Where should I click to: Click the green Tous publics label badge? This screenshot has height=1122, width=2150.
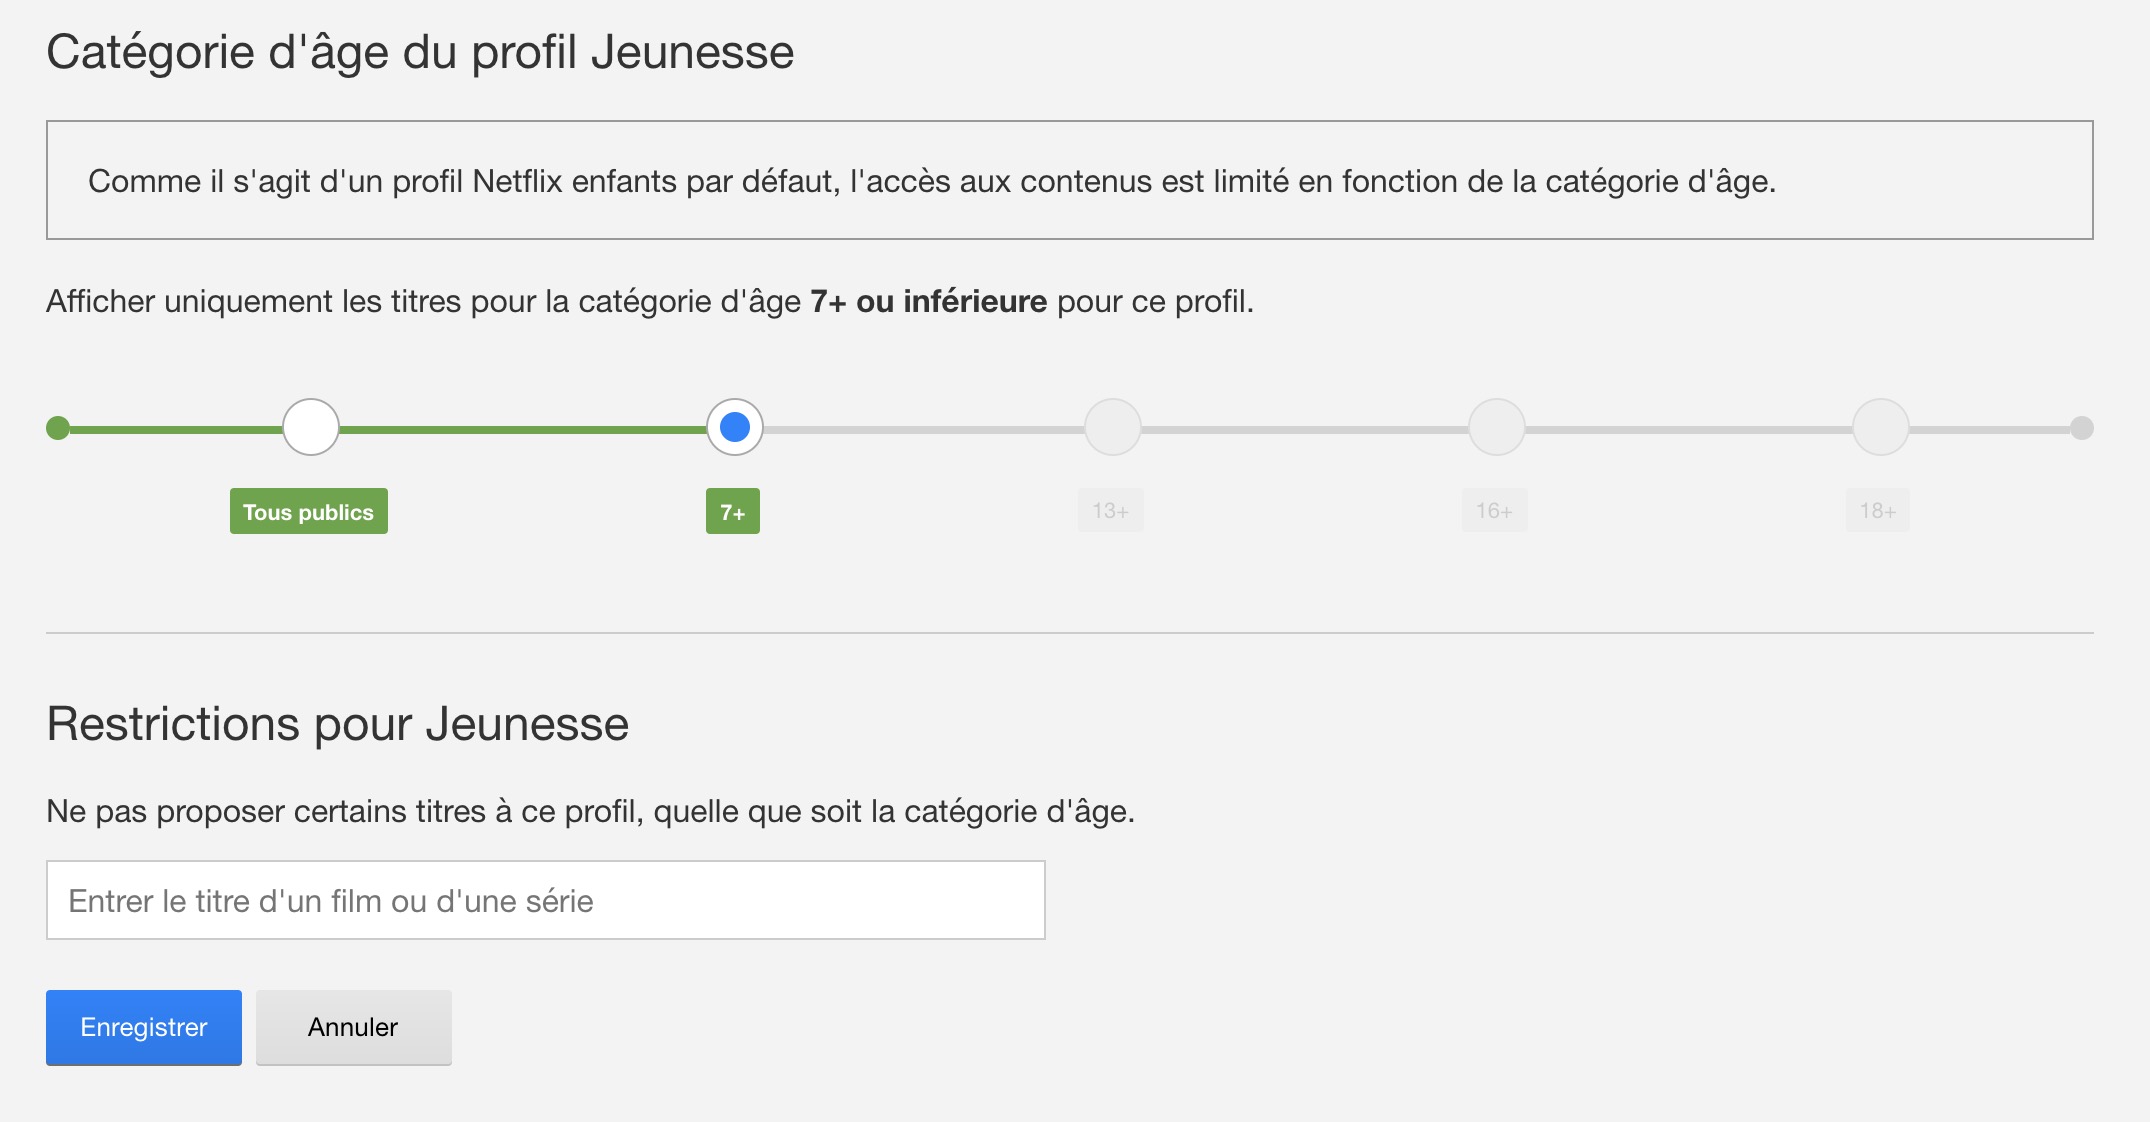click(x=308, y=511)
